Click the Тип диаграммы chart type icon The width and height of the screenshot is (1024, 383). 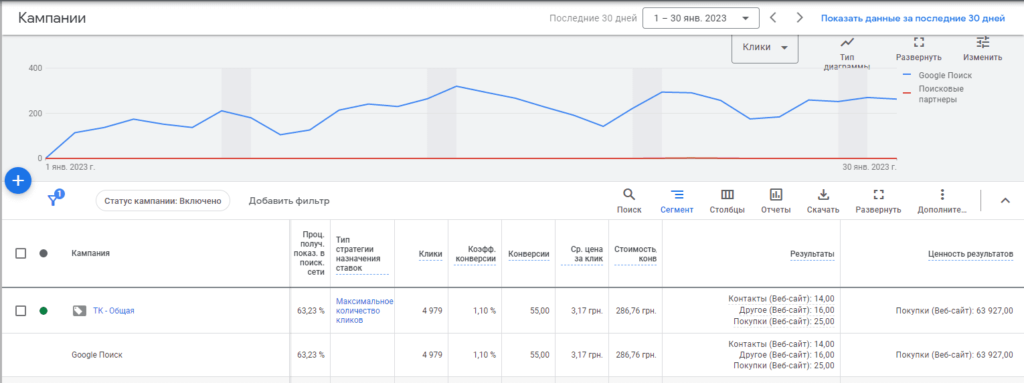[847, 42]
